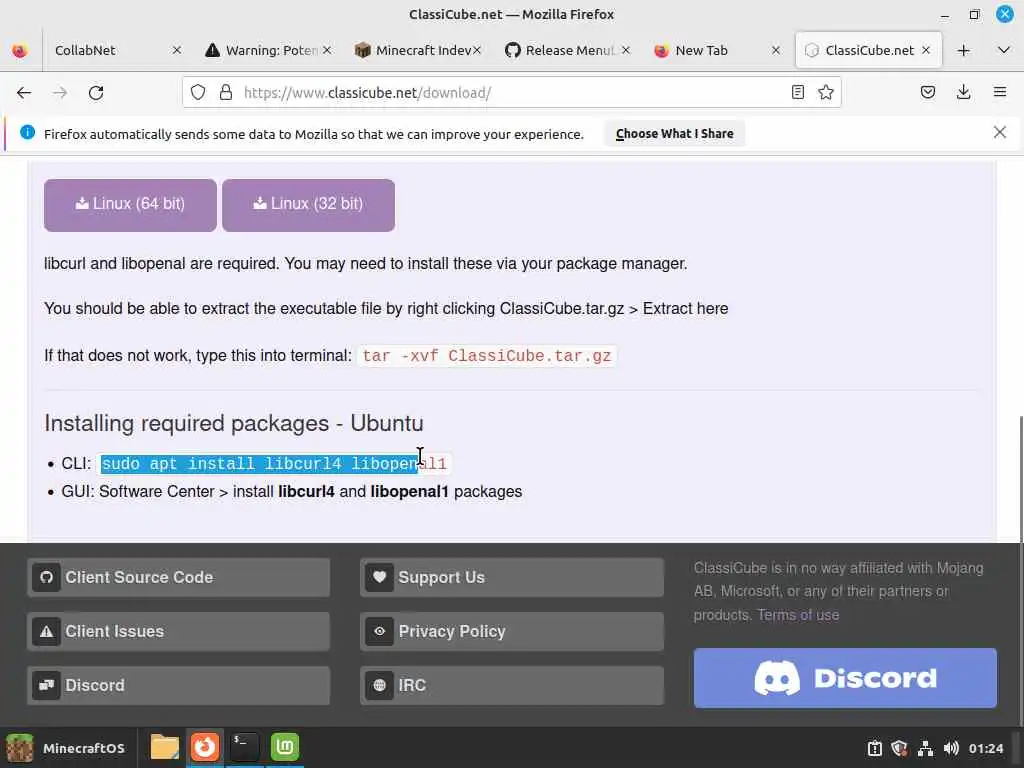The image size is (1024, 768).
Task: Click the URL address bar
Action: (x=509, y=93)
